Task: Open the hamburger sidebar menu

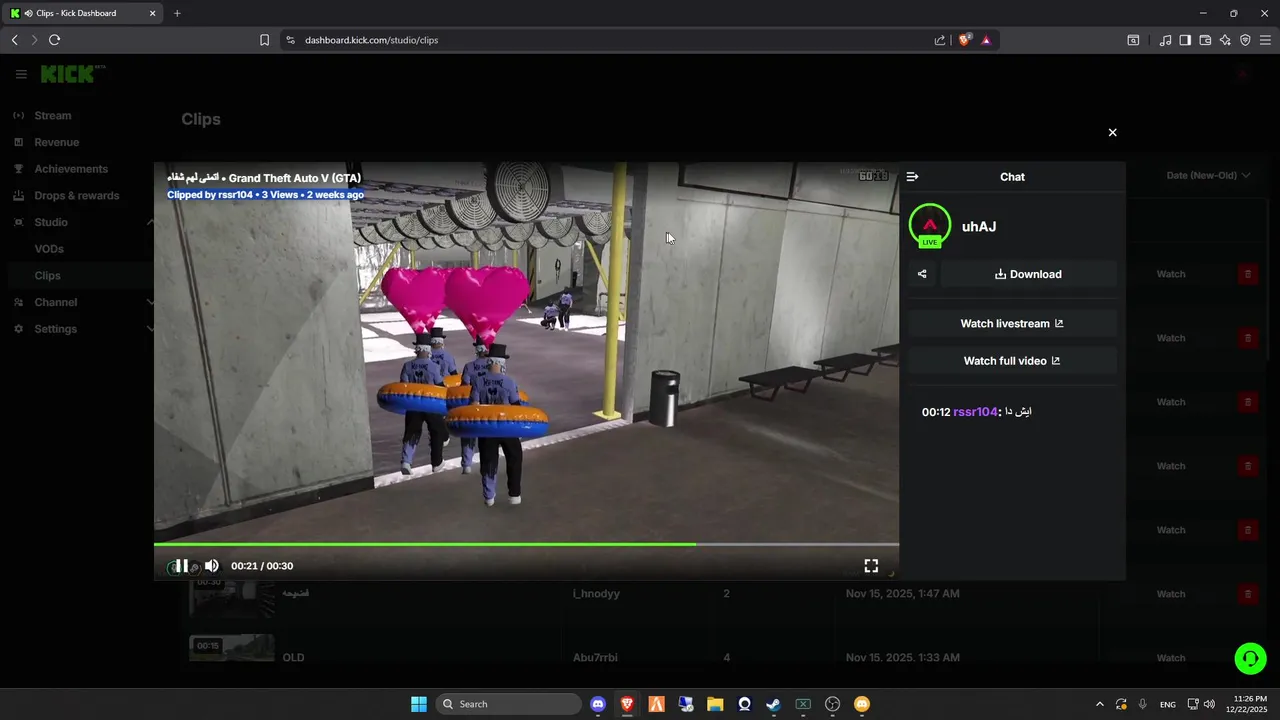Action: 21,74
